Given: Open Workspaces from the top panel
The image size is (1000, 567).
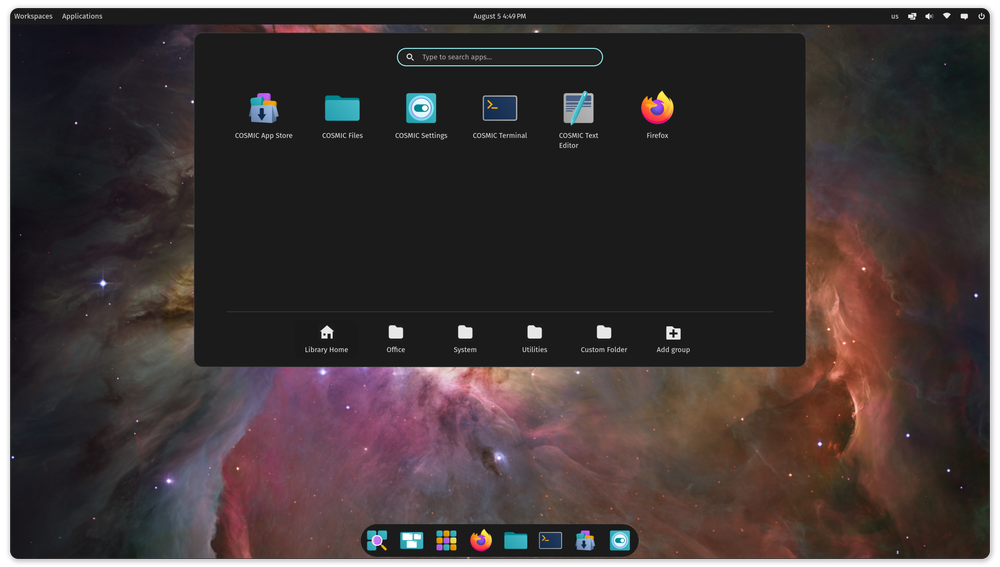Looking at the screenshot, I should (x=33, y=16).
